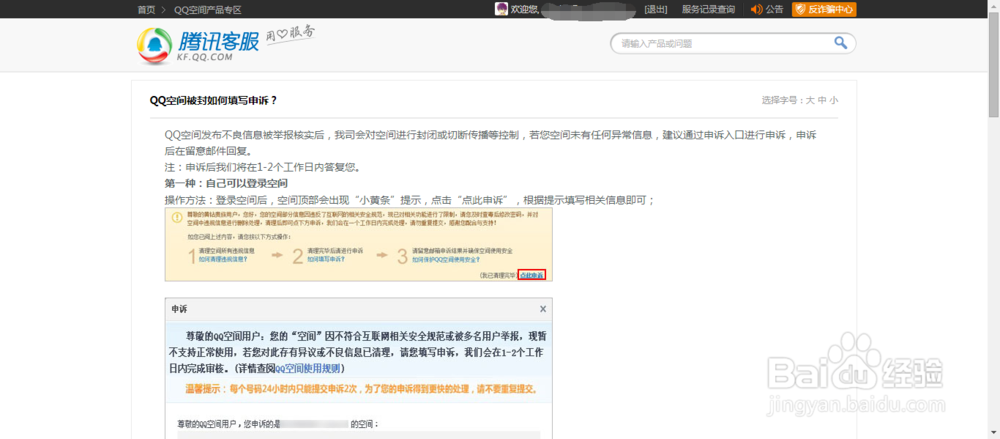Click the [退出] logout link
This screenshot has height=439, width=1000.
(x=656, y=9)
